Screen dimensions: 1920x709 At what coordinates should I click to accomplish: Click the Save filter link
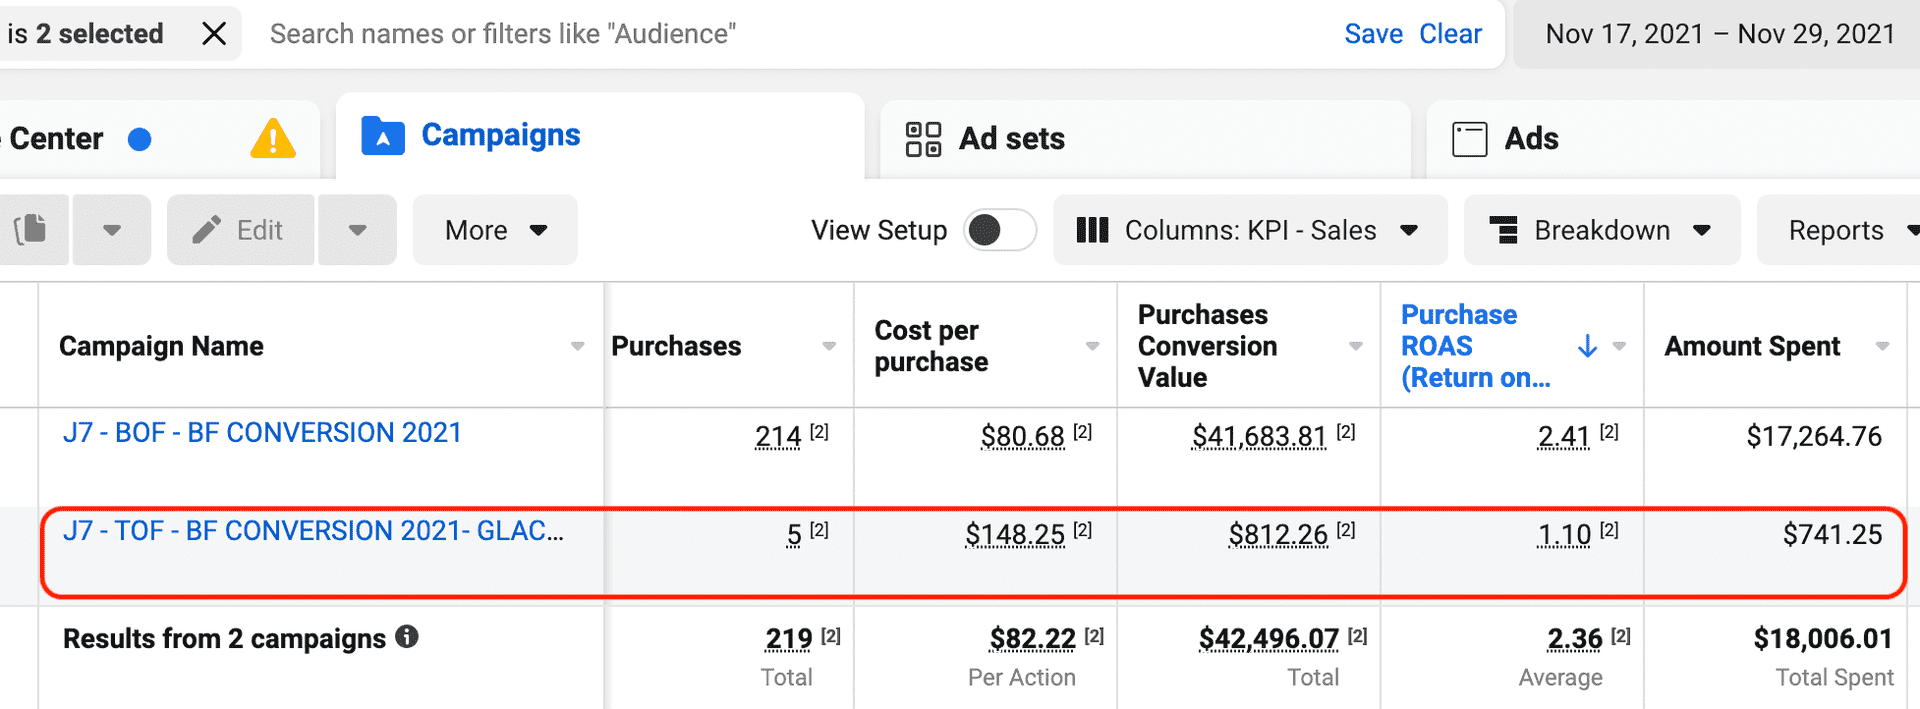pyautogui.click(x=1373, y=34)
